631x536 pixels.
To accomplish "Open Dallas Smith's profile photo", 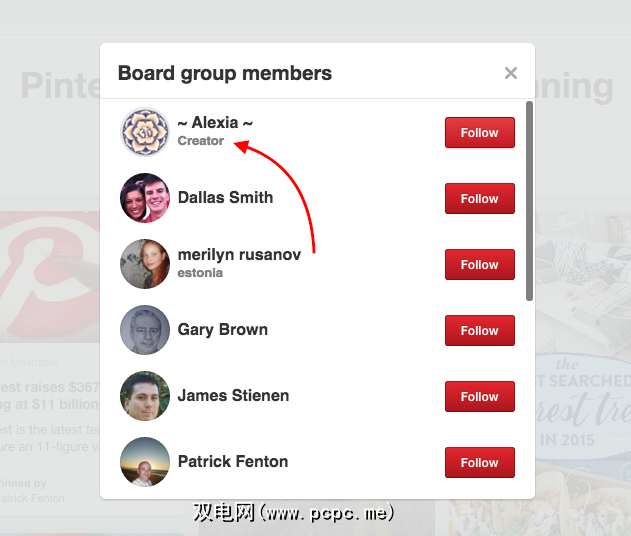I will tap(145, 198).
